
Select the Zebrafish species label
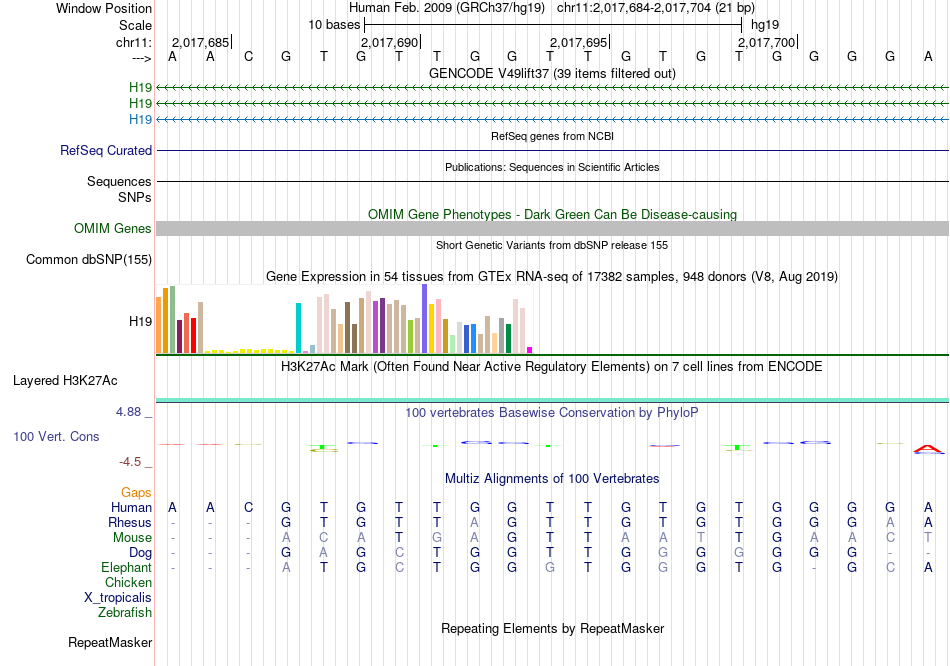tap(125, 613)
